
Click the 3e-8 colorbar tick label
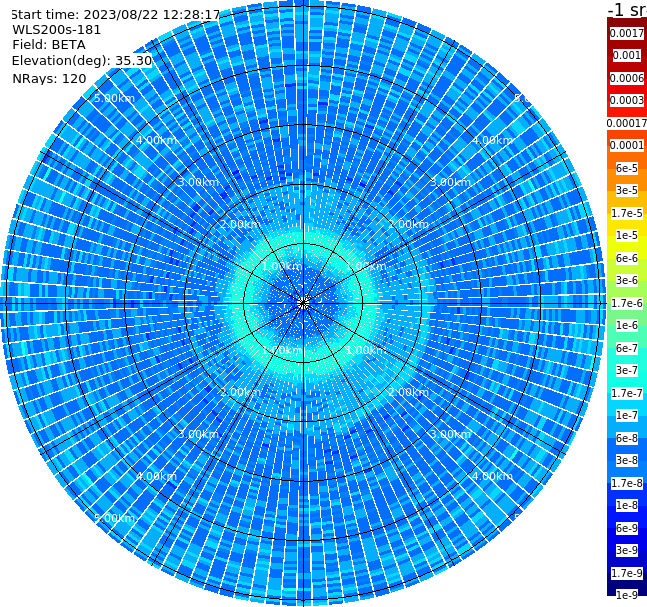(x=627, y=460)
